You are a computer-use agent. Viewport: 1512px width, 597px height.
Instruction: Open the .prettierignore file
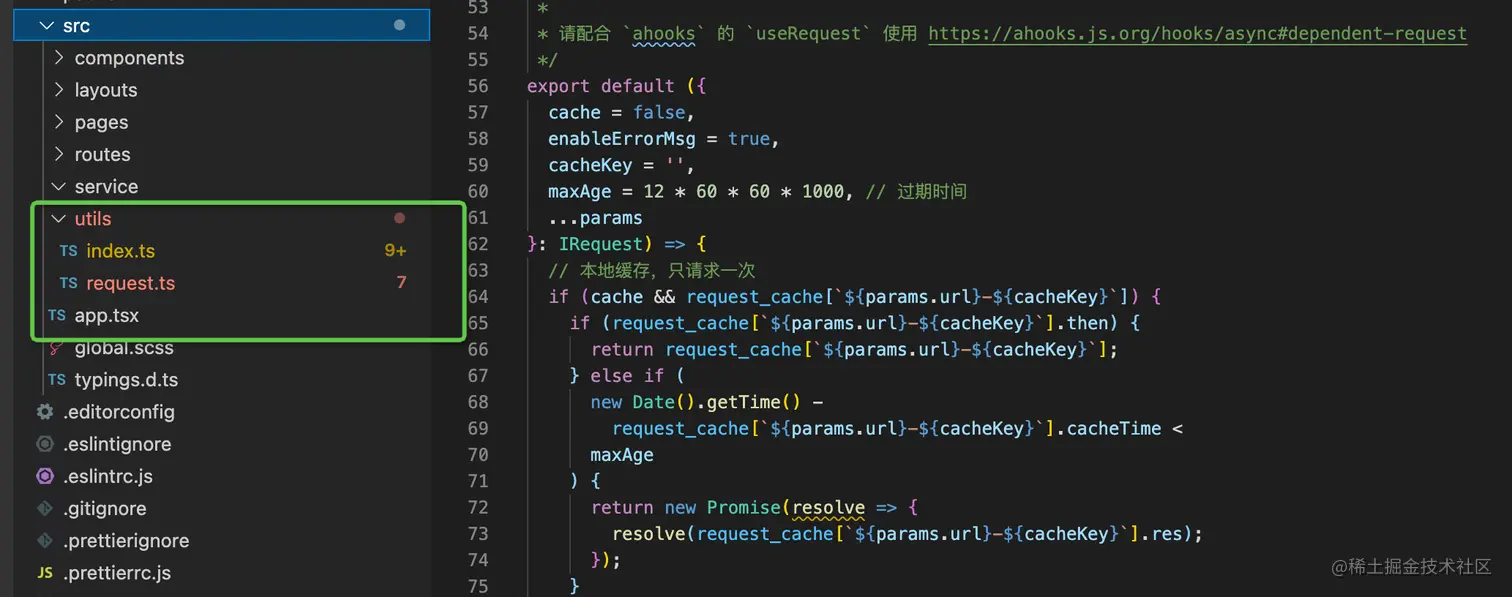[125, 540]
